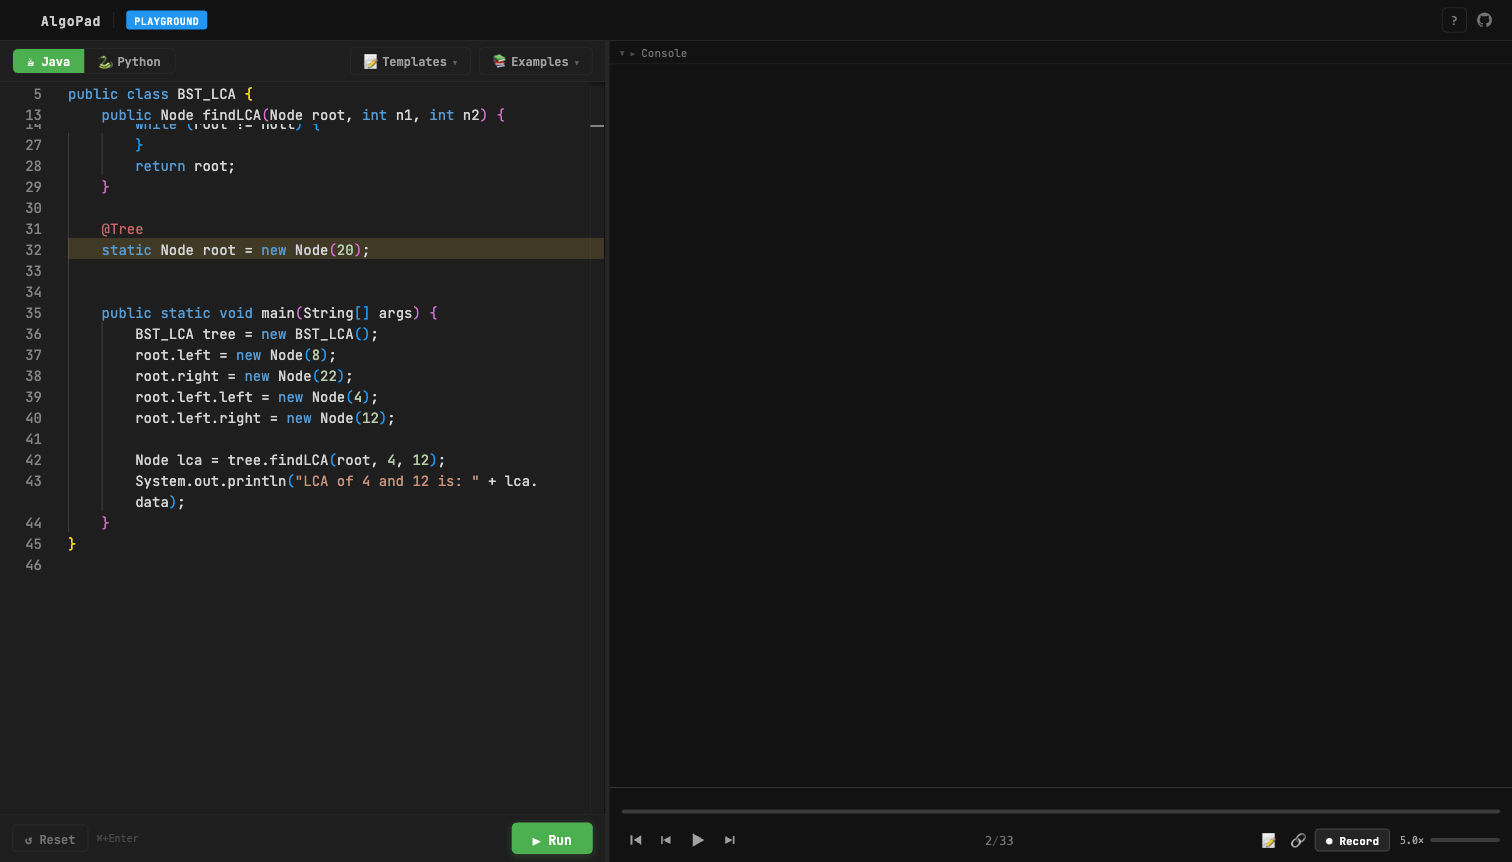Click the '@Tree' annotation text
The height and width of the screenshot is (862, 1512).
pos(122,229)
